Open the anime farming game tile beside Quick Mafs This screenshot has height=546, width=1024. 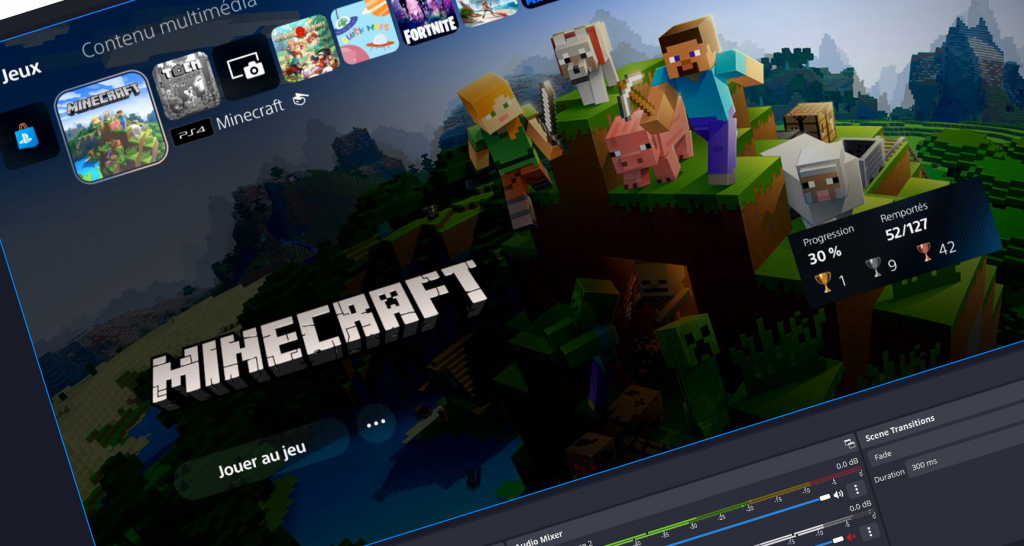(x=304, y=49)
